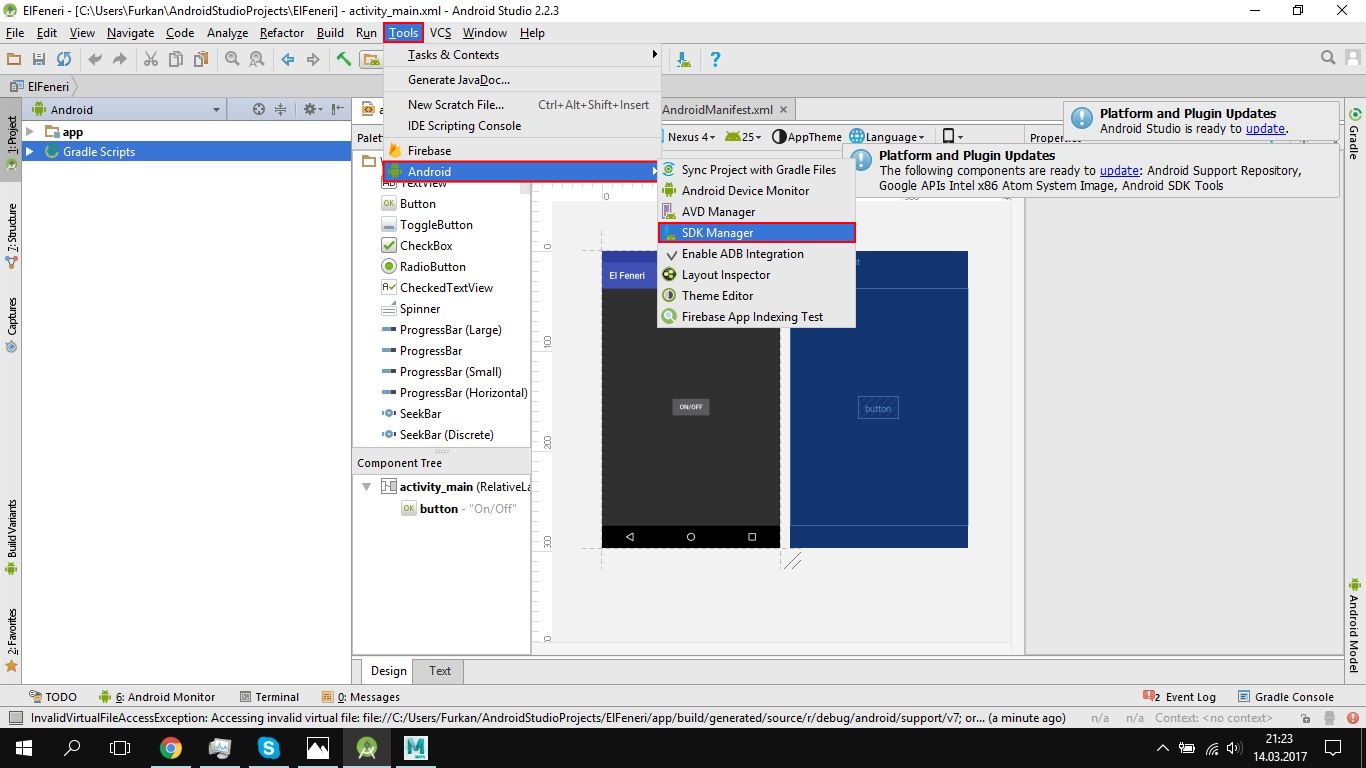Screen dimensions: 1366x768
Task: Click the Redo arrow icon
Action: tap(120, 59)
